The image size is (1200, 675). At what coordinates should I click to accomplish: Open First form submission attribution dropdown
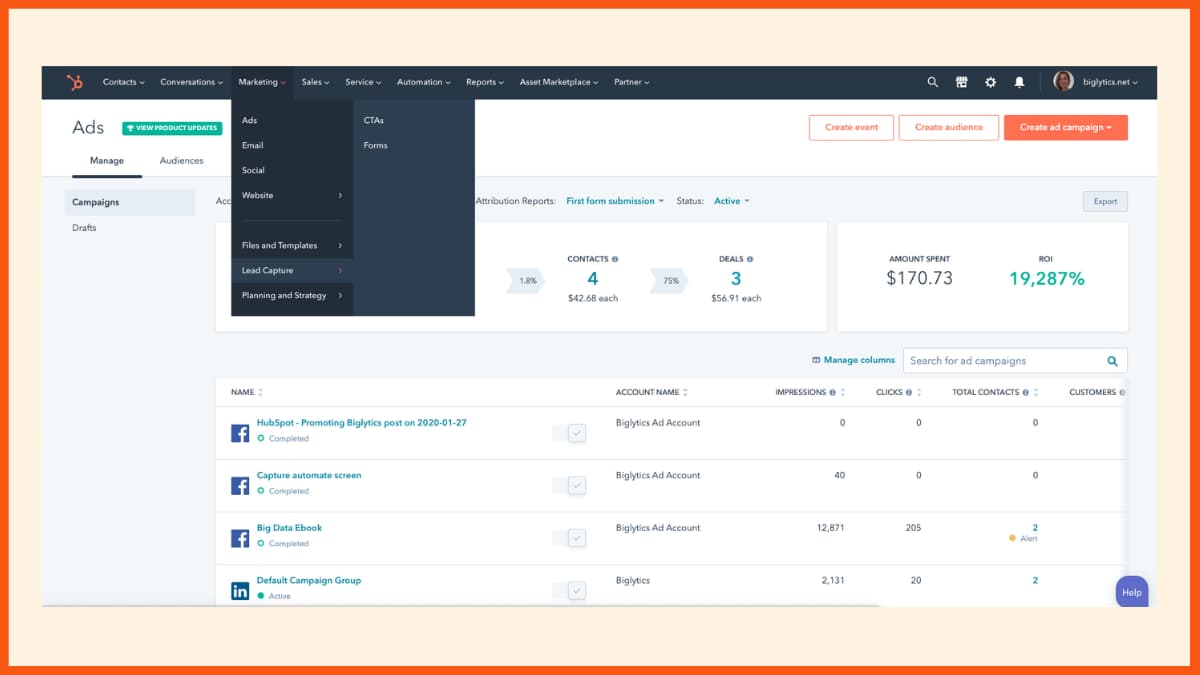tap(616, 201)
